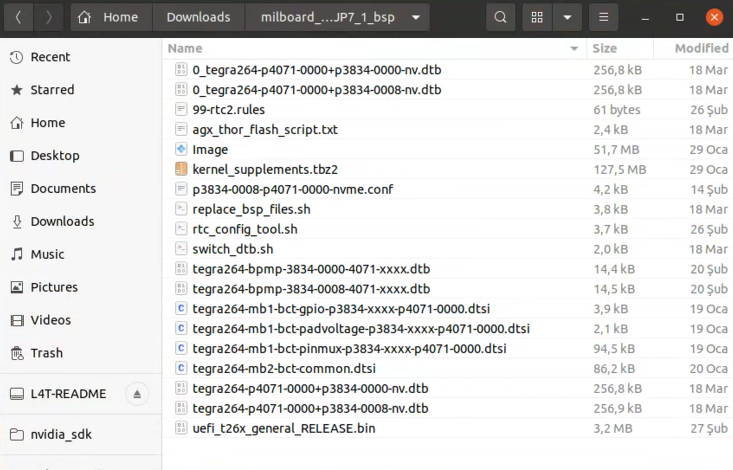
Task: Select Desktop in the sidebar
Action: (x=81, y=156)
